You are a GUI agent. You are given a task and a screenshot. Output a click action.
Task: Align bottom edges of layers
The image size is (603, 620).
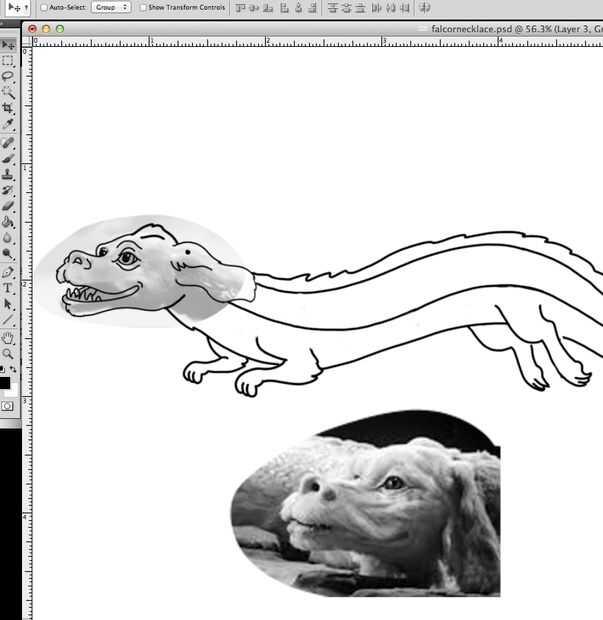268,8
